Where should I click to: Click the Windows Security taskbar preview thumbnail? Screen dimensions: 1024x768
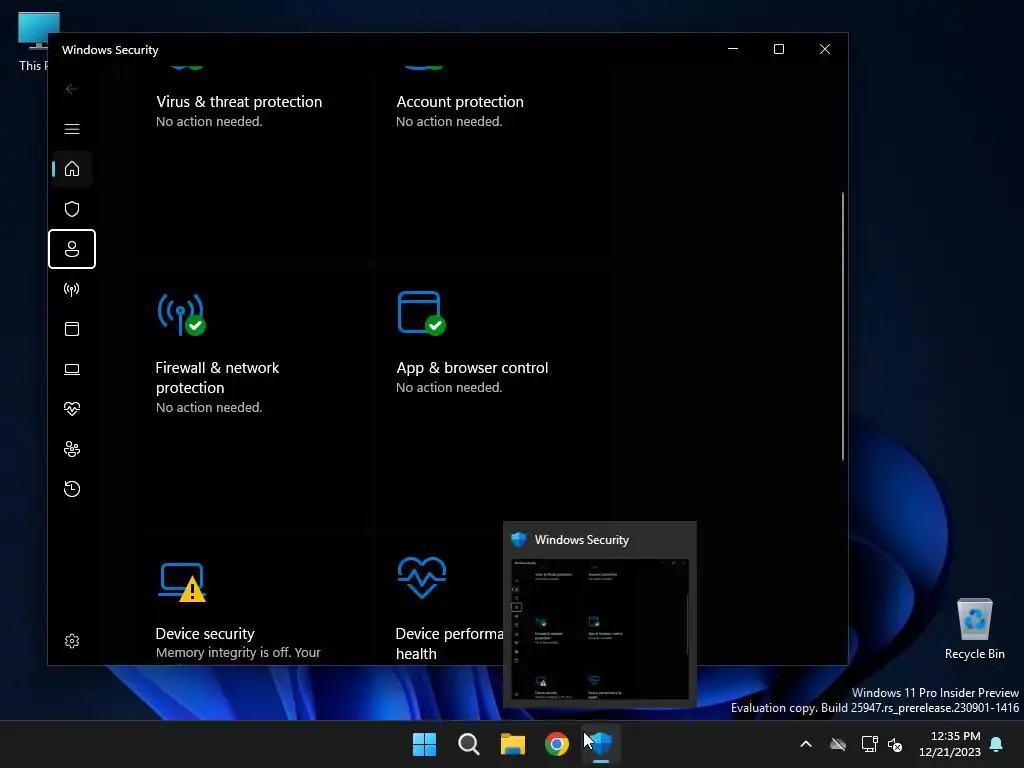(600, 629)
